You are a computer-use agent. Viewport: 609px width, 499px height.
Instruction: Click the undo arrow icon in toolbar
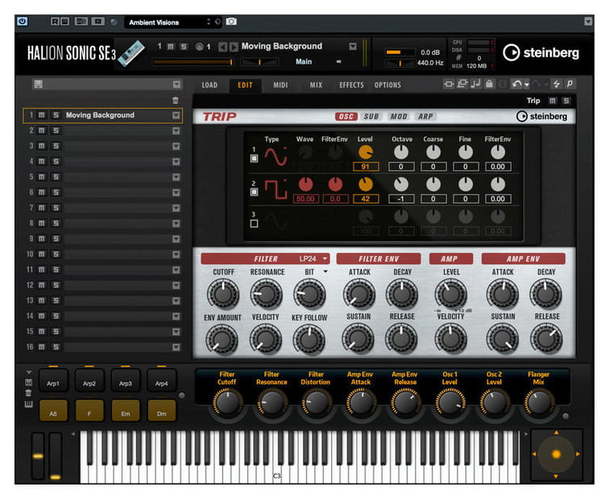517,83
